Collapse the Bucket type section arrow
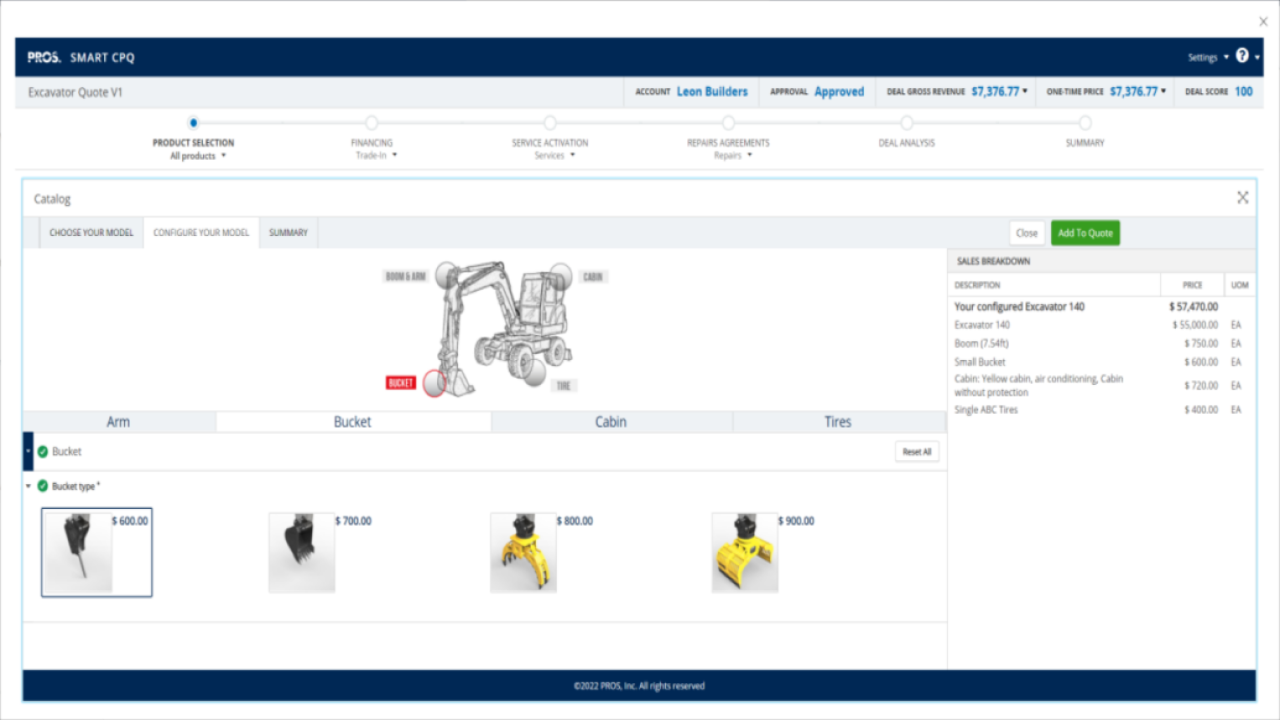Viewport: 1280px width, 720px height. [28, 486]
